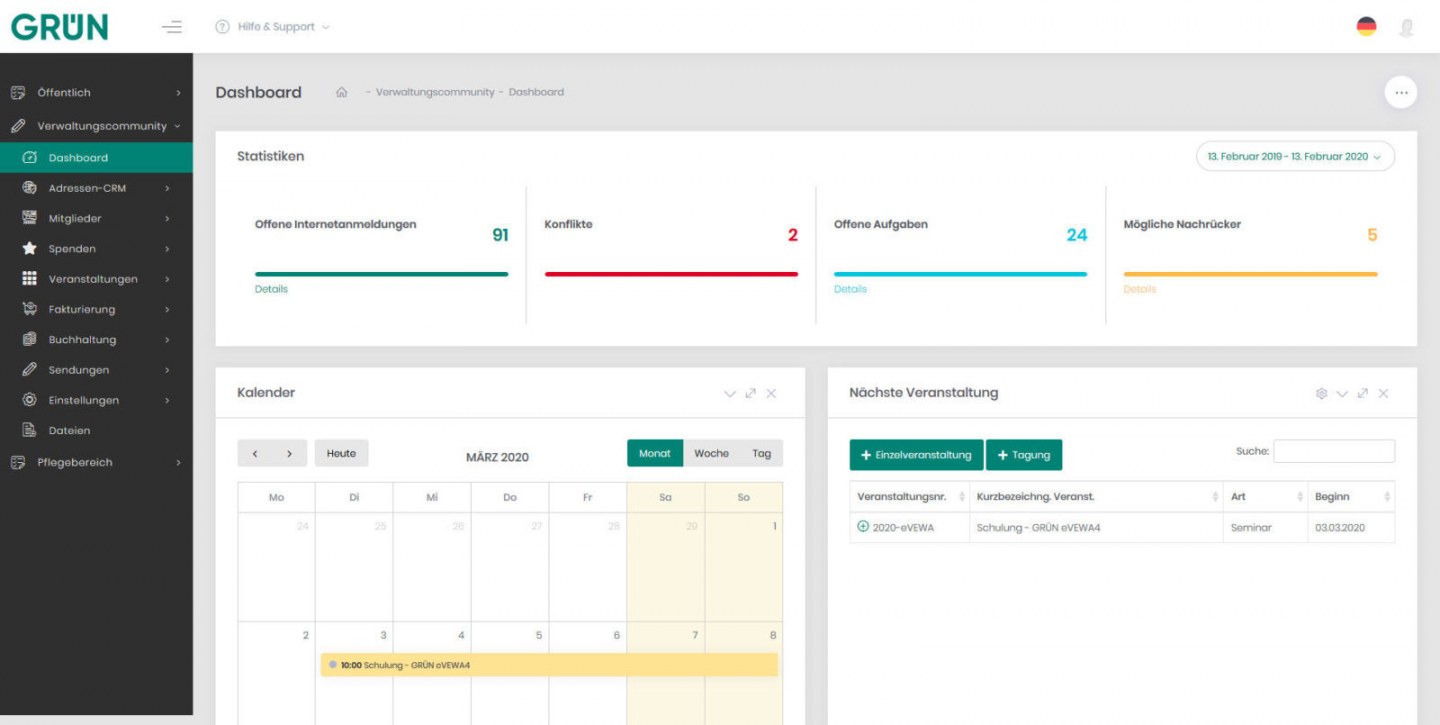Open settings gear in Nächste Veranstaltung panel
1440x725 pixels.
(x=1321, y=393)
